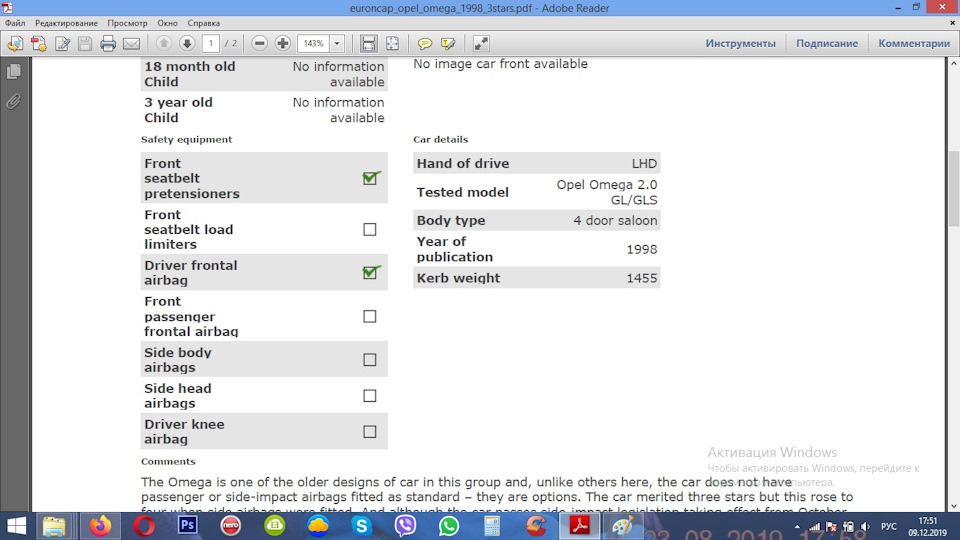Image resolution: width=960 pixels, height=540 pixels.
Task: Zoom out with the minus button
Action: [260, 43]
